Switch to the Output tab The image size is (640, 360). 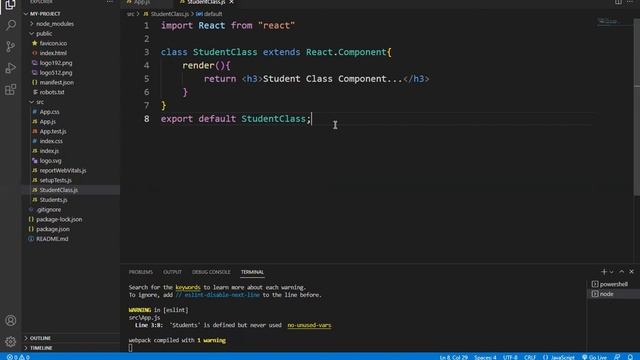click(x=172, y=272)
